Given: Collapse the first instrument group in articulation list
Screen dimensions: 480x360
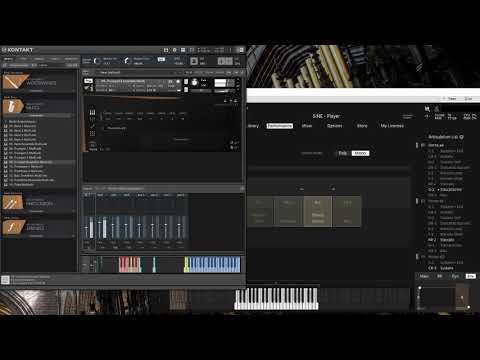Looking at the screenshot, I should 417,145.
